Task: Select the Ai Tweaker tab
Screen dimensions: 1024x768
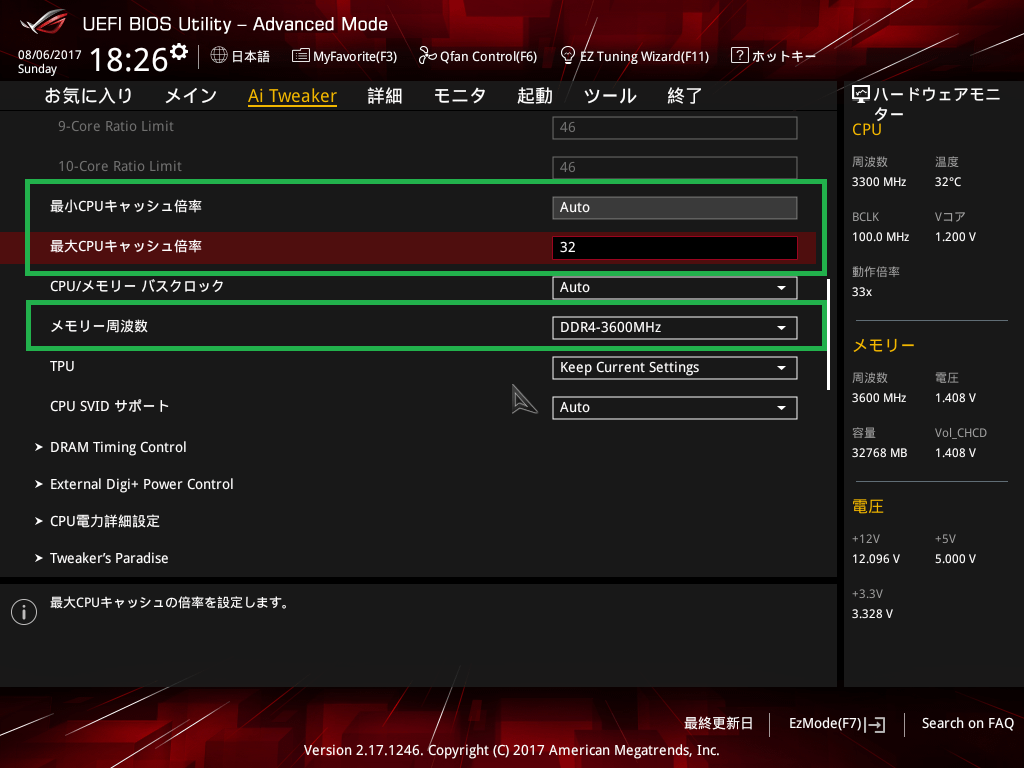Action: 292,96
